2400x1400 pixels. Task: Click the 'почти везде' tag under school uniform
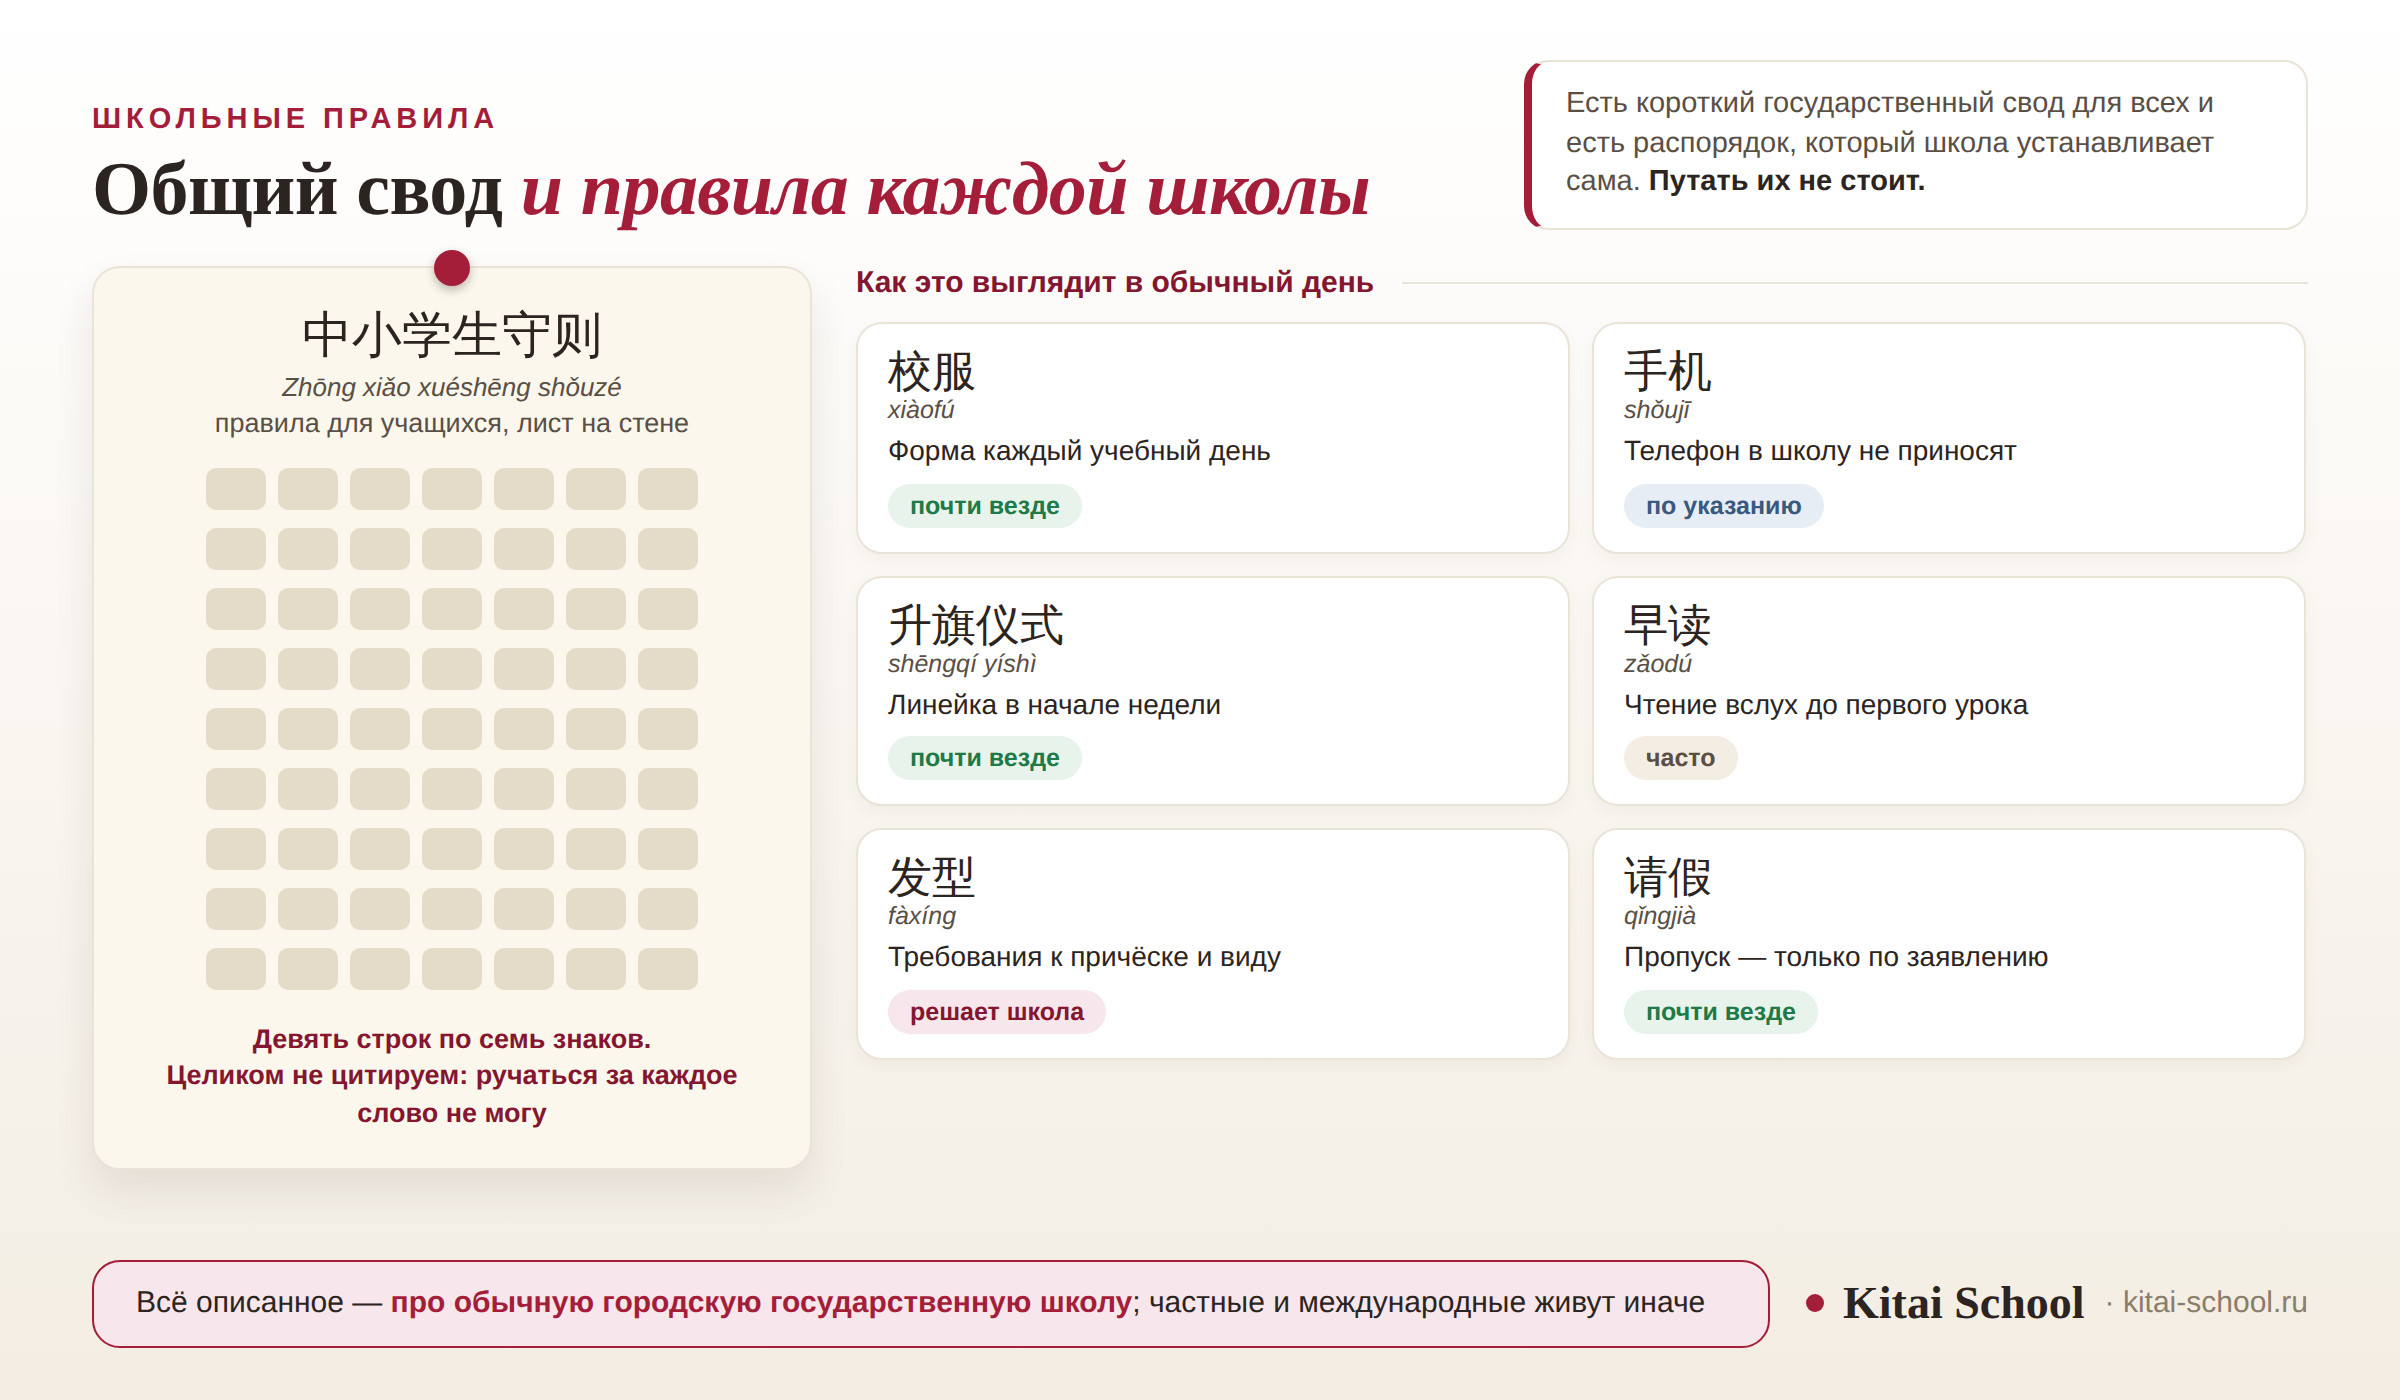coord(985,506)
